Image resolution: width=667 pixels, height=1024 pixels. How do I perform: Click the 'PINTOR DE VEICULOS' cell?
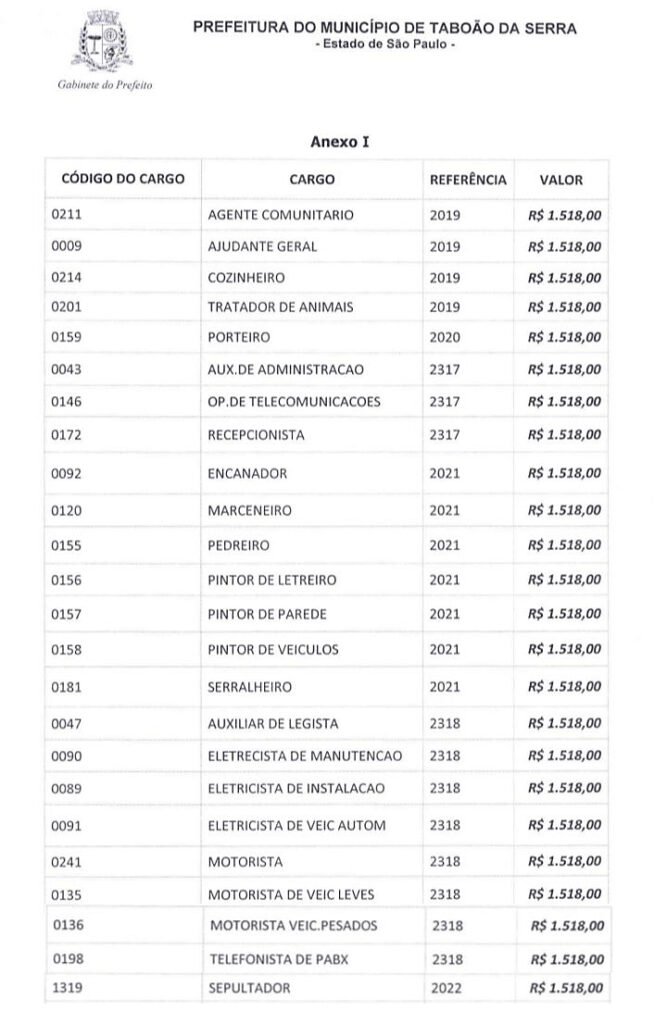point(273,650)
